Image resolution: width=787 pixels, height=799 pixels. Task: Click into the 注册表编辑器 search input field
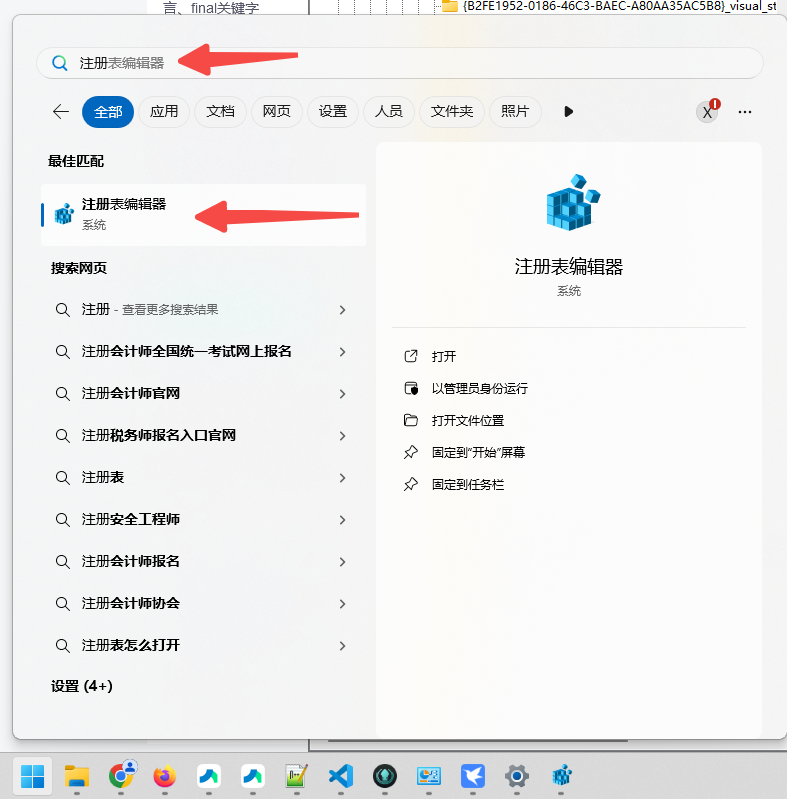tap(400, 63)
